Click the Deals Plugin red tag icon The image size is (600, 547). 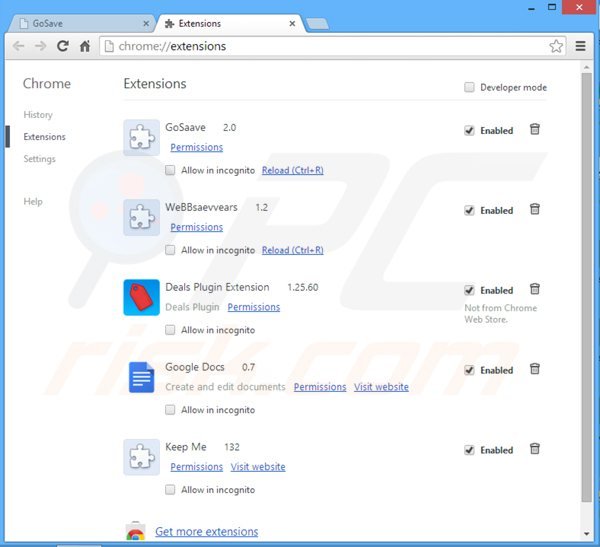click(142, 297)
